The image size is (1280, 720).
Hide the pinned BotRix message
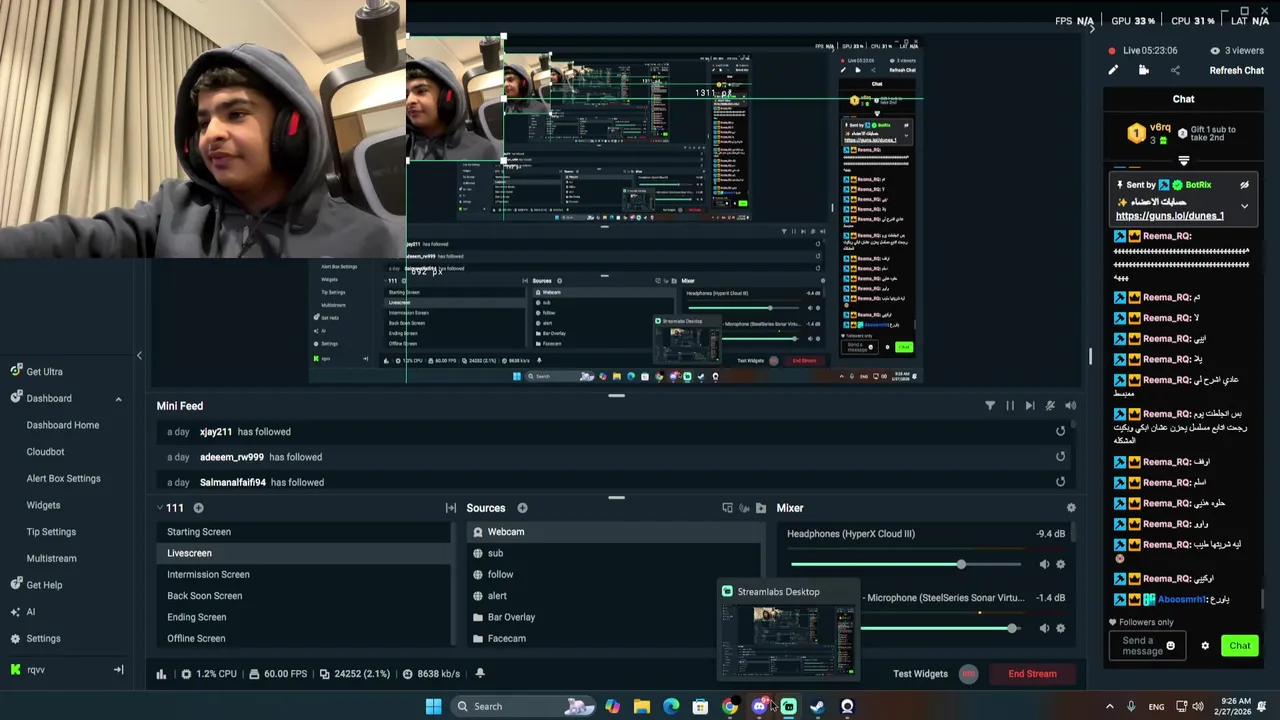point(1244,185)
